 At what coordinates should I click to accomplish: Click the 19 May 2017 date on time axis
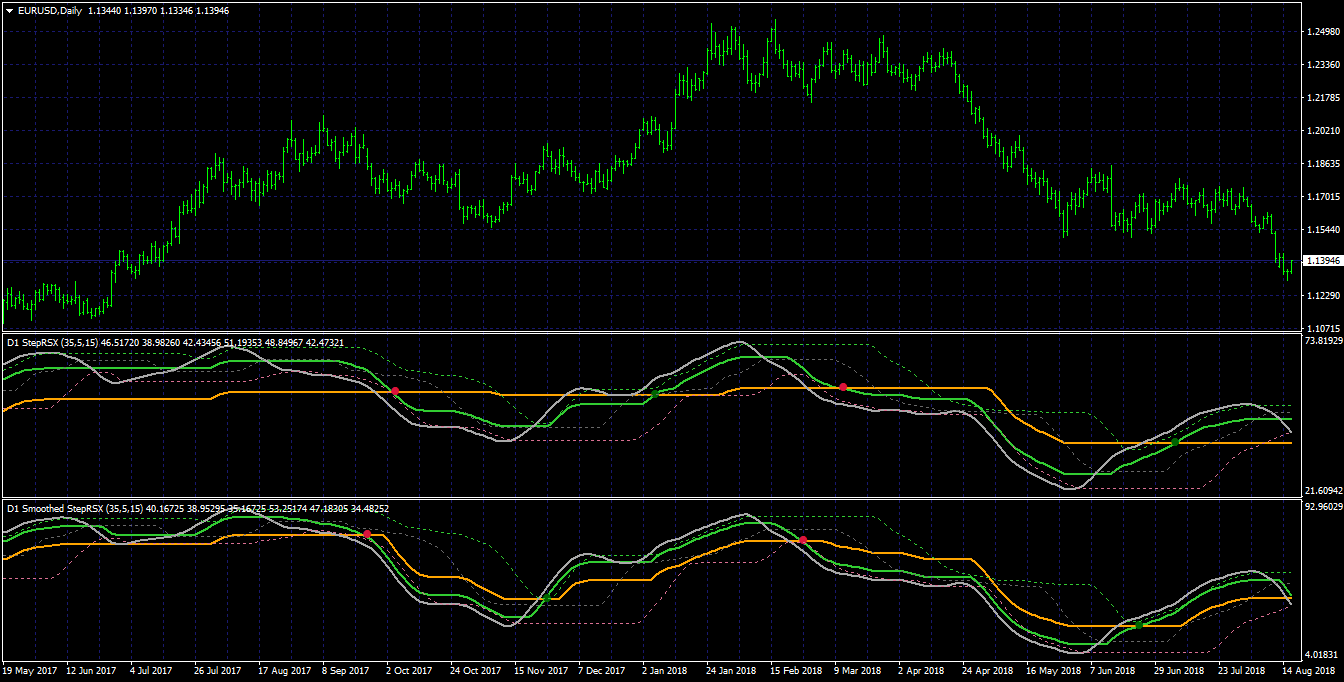click(30, 671)
